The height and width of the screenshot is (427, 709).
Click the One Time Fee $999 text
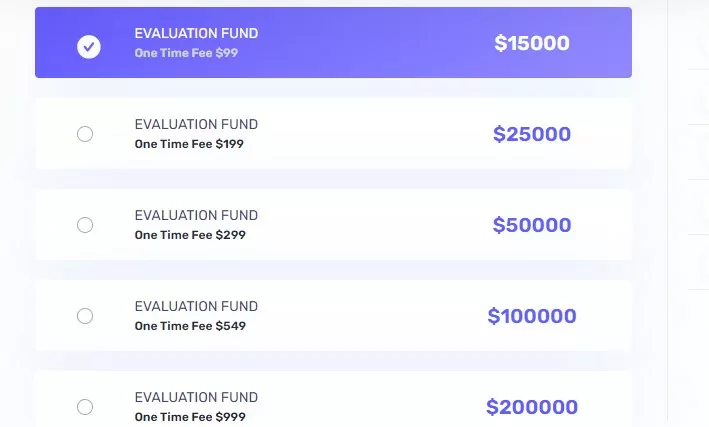[x=190, y=417]
